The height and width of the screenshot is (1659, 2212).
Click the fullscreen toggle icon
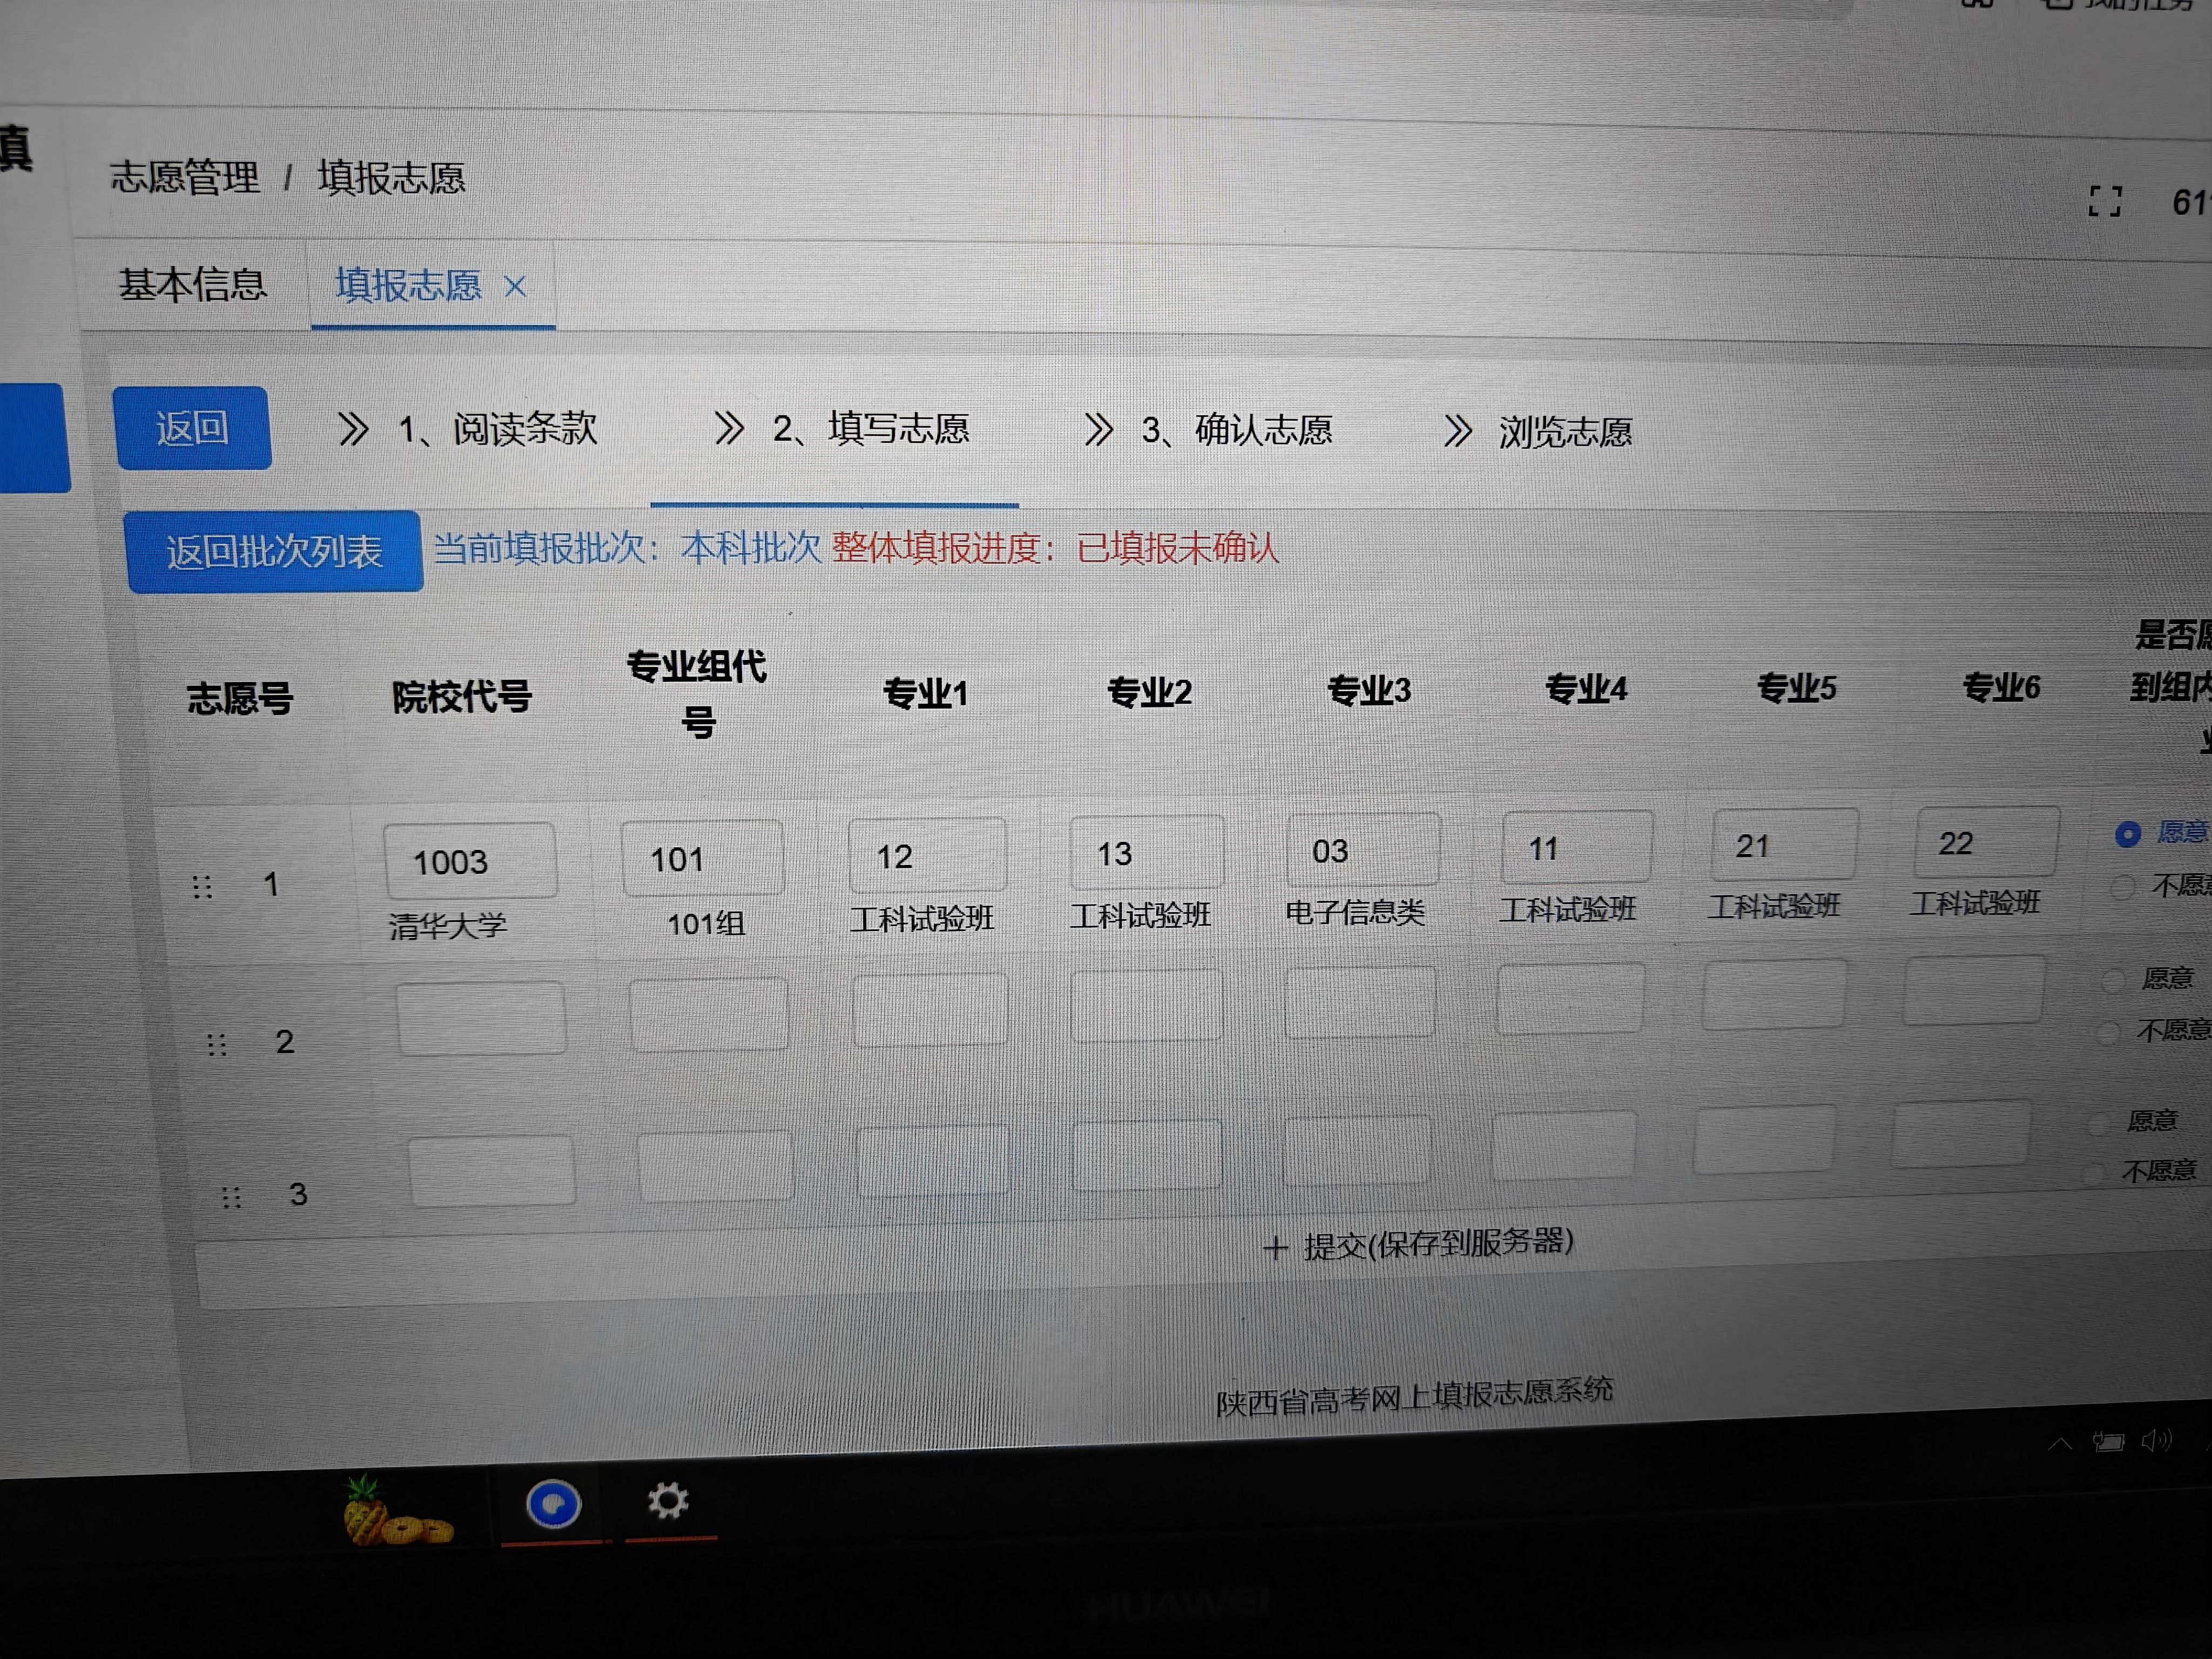2104,201
